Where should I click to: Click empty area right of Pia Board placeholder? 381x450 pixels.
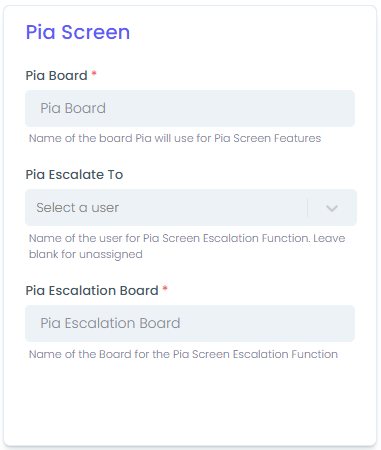(x=230, y=108)
